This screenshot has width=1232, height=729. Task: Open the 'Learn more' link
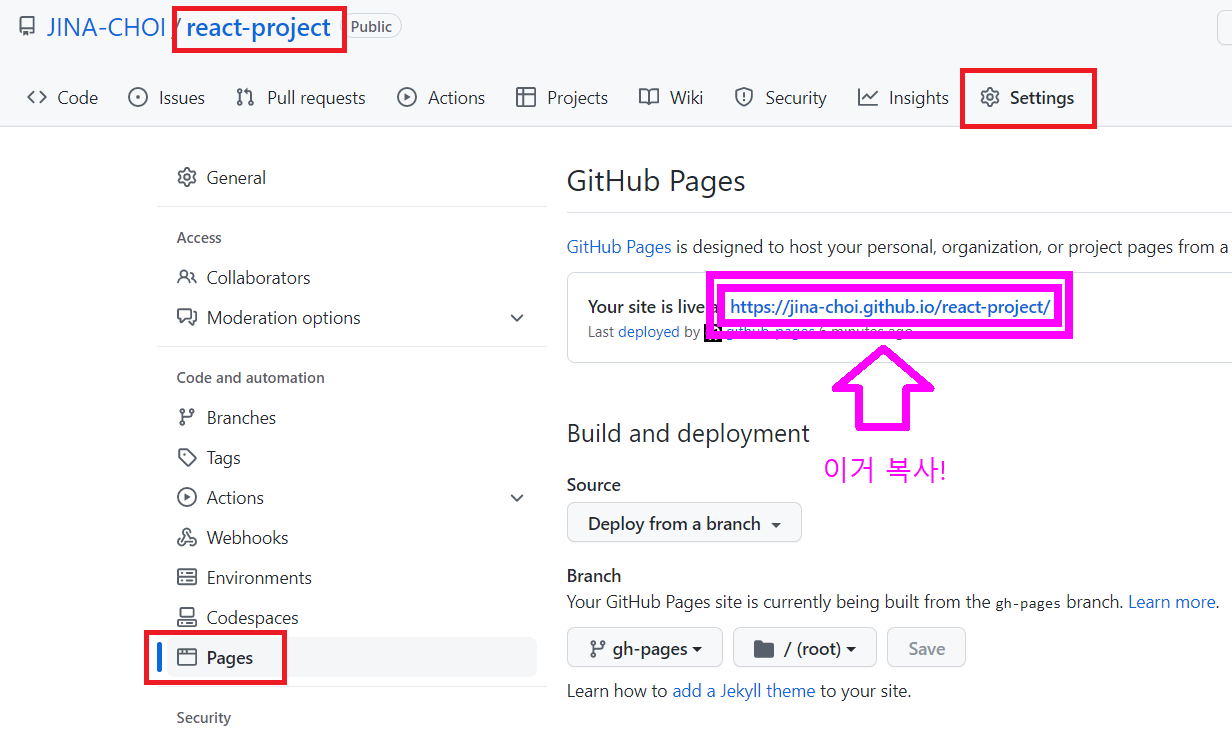pos(1172,602)
